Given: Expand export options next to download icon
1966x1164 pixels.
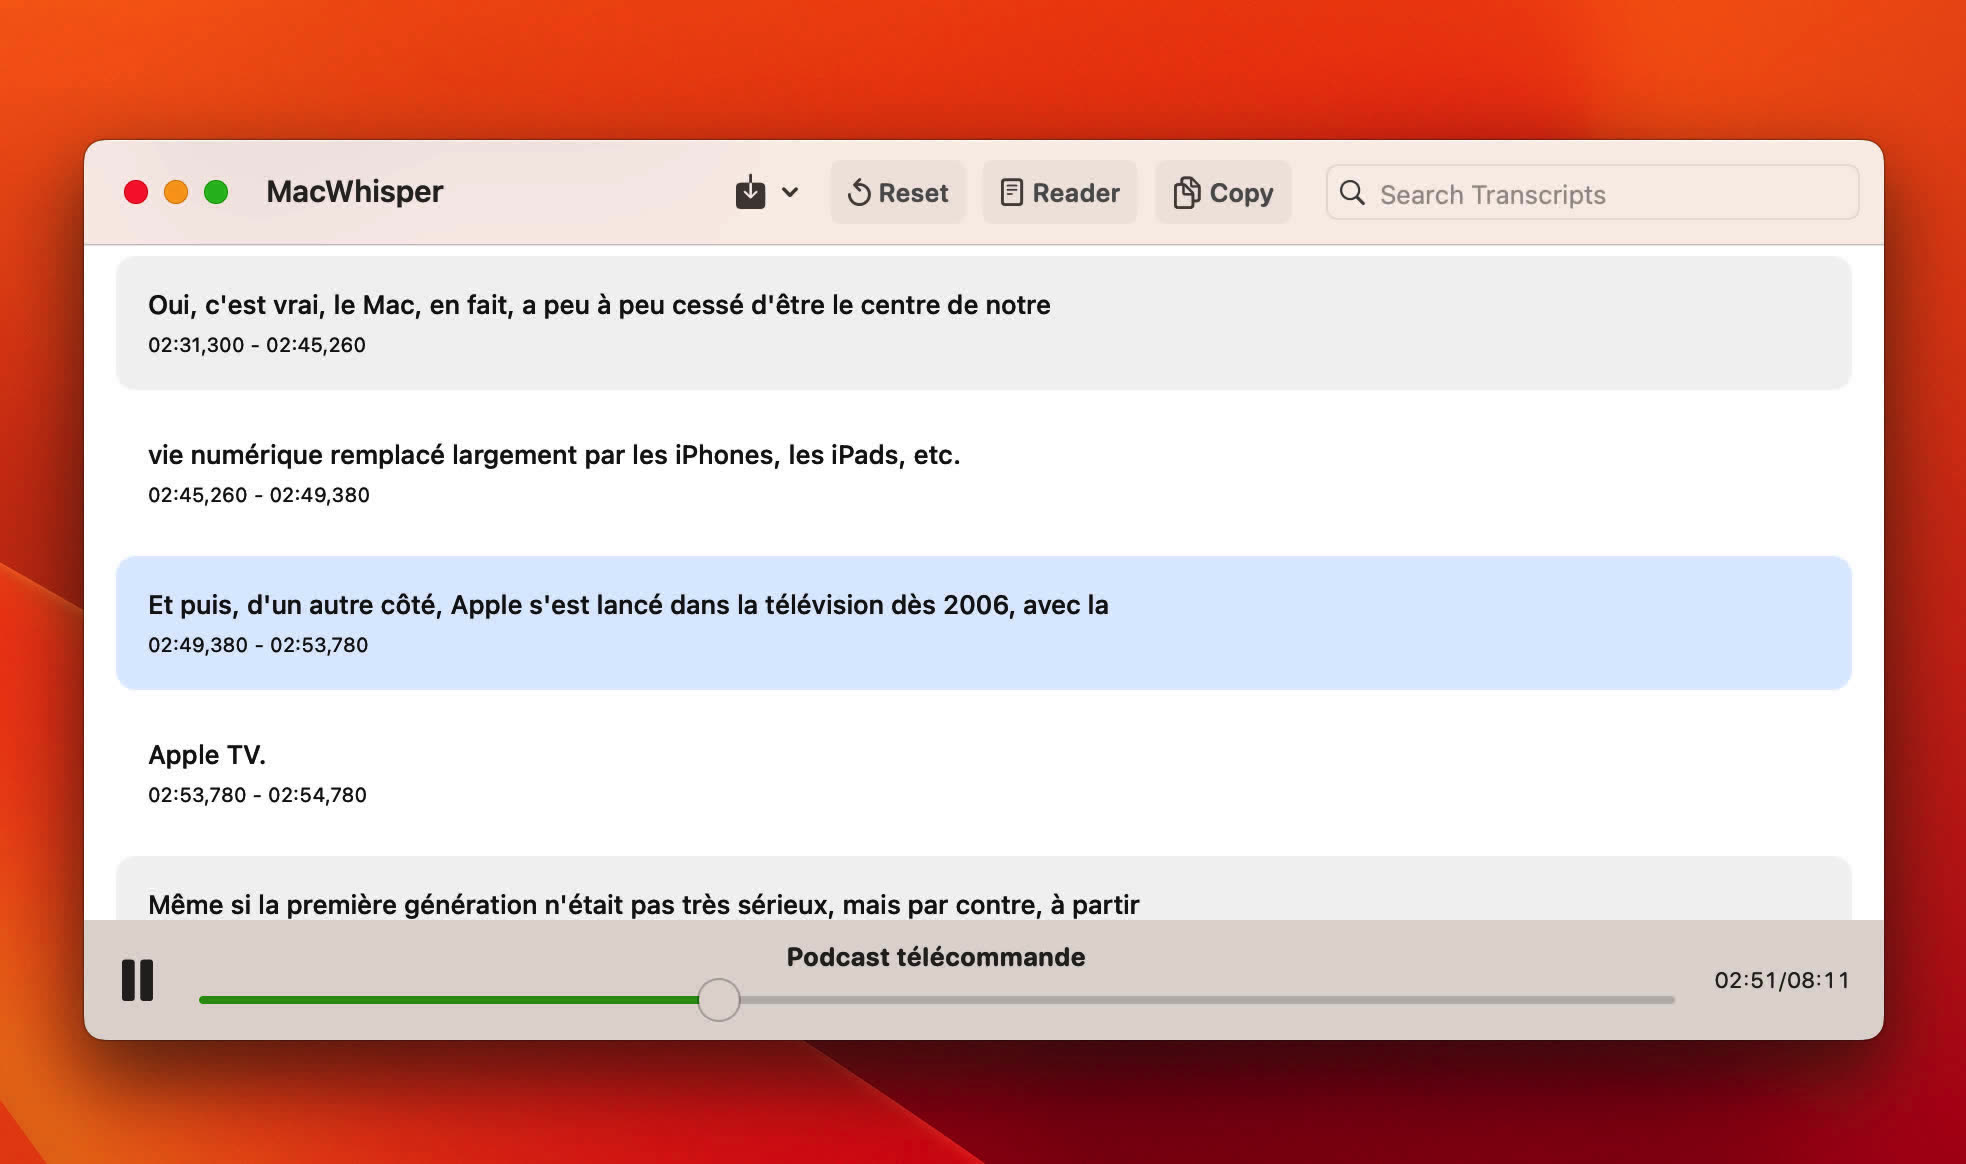Looking at the screenshot, I should click(791, 192).
